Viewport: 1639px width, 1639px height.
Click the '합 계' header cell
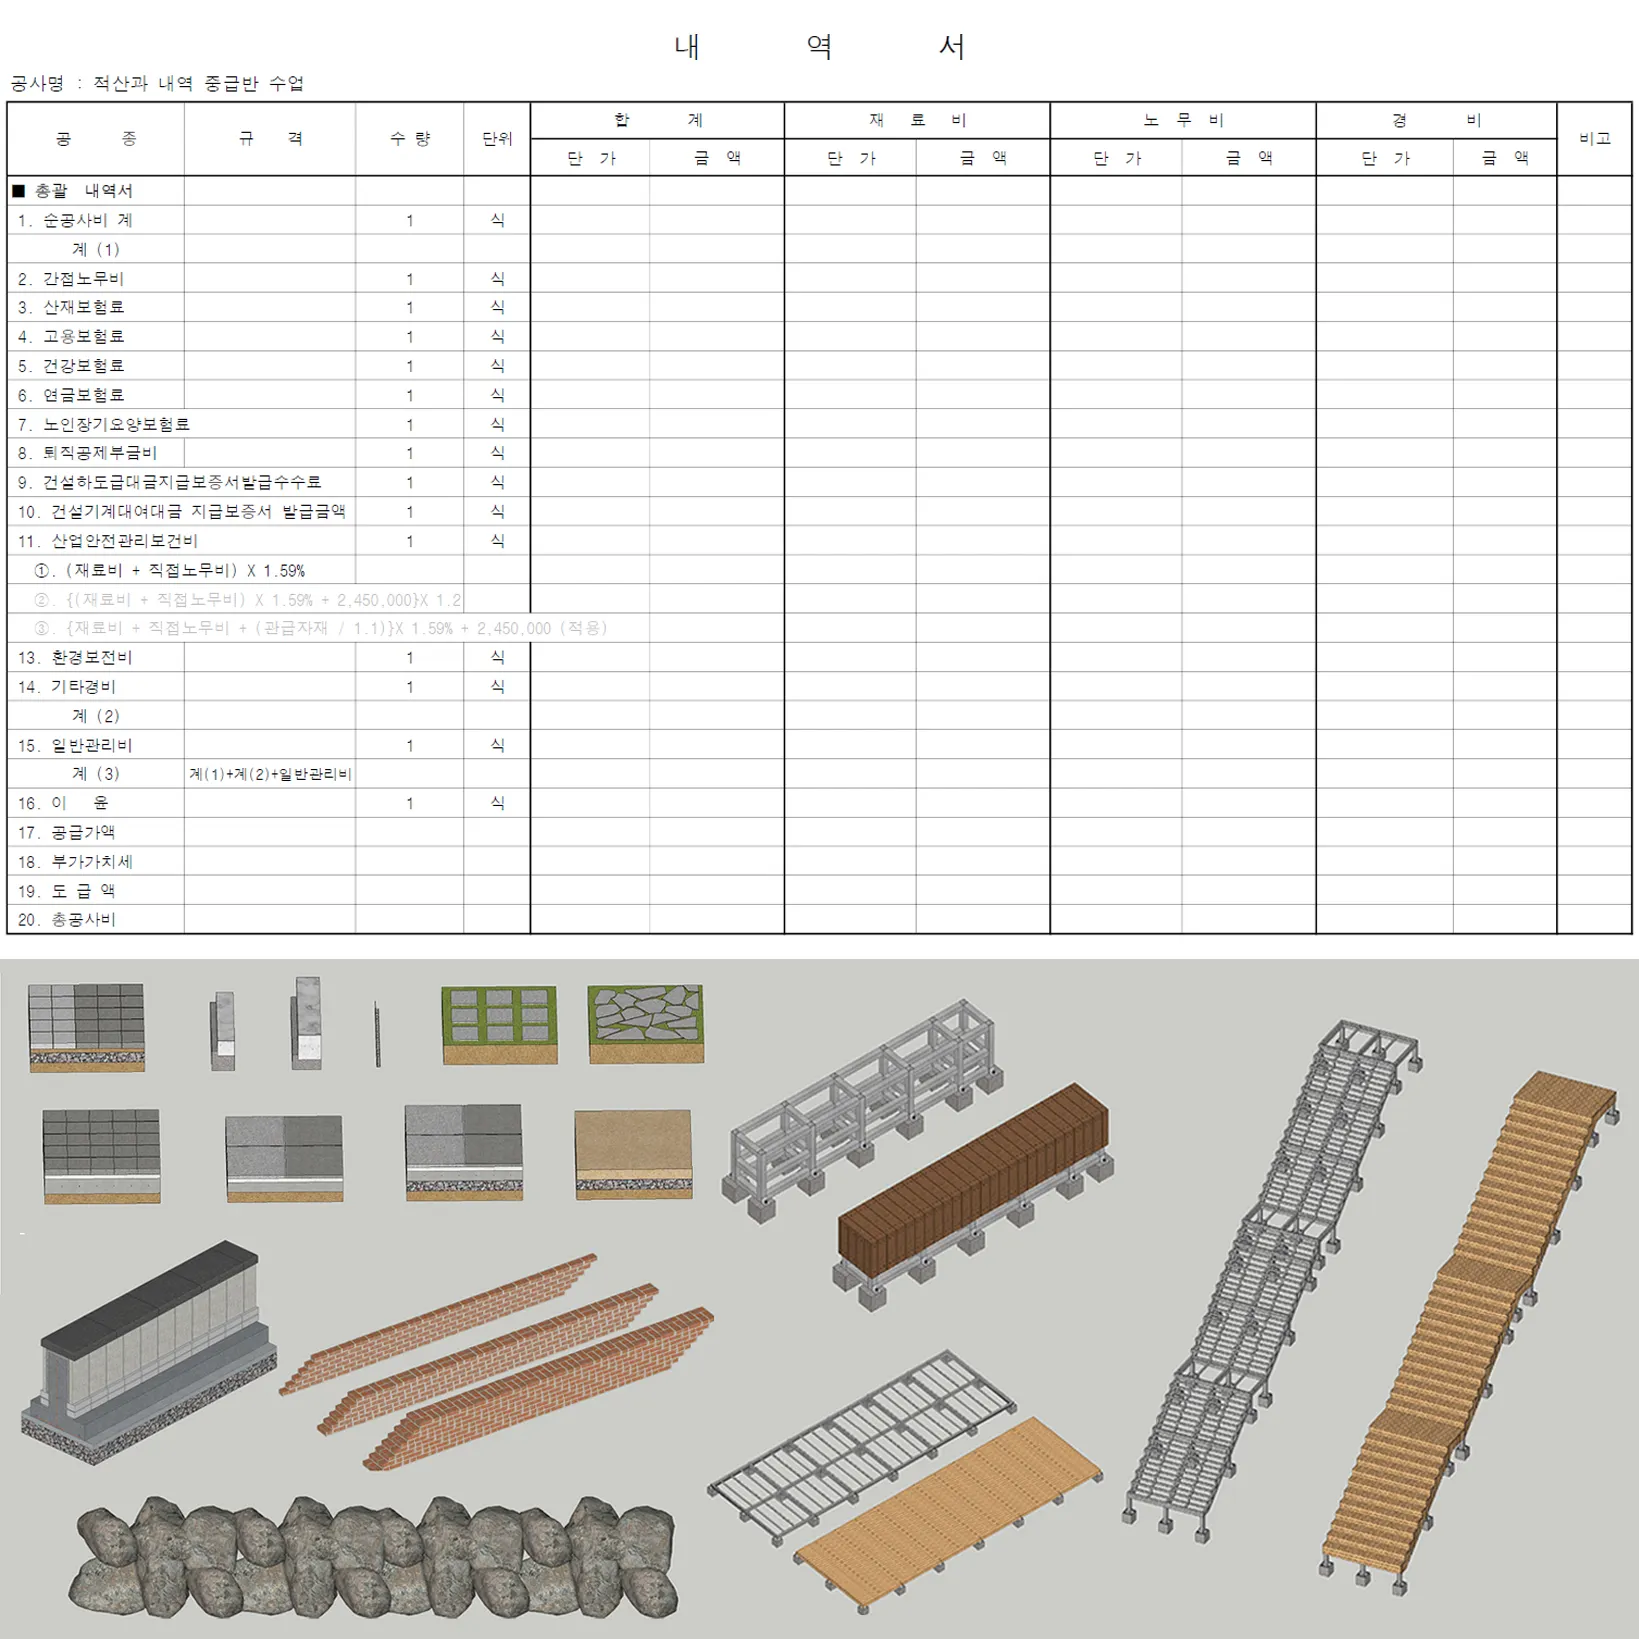(x=657, y=121)
